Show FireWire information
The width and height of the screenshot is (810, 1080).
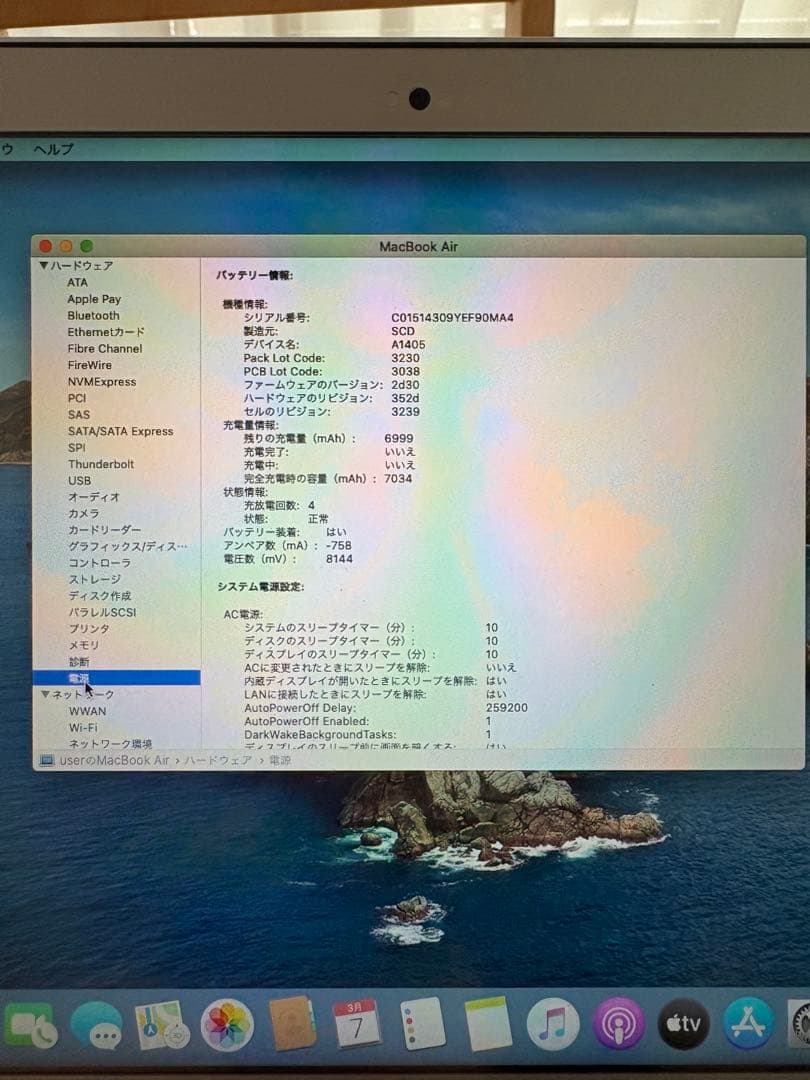90,365
